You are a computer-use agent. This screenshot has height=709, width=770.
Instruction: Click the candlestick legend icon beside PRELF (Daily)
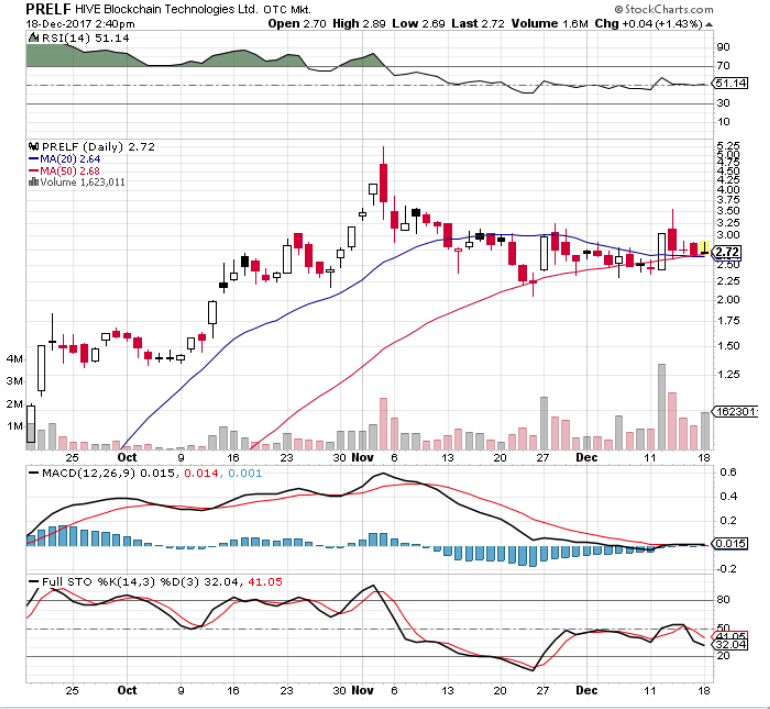coord(33,147)
